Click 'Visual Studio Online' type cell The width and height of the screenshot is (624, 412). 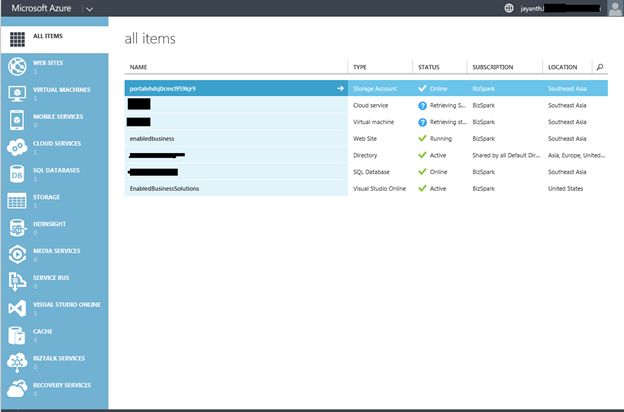point(379,188)
